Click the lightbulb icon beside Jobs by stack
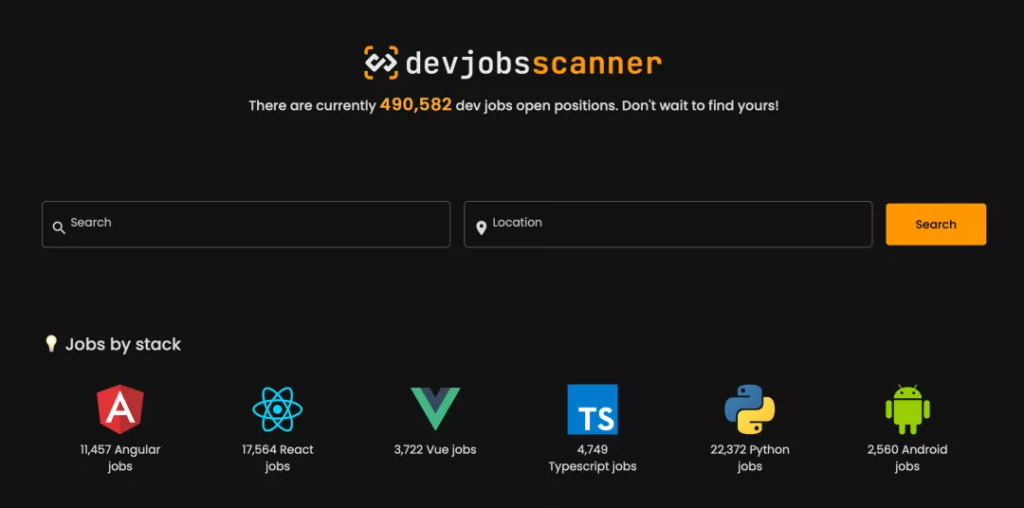Image resolution: width=1024 pixels, height=508 pixels. pos(51,343)
